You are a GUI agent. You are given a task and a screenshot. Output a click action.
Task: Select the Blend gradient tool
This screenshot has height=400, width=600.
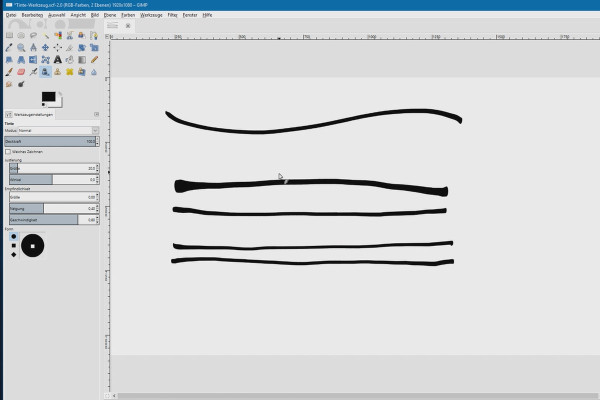coord(82,60)
